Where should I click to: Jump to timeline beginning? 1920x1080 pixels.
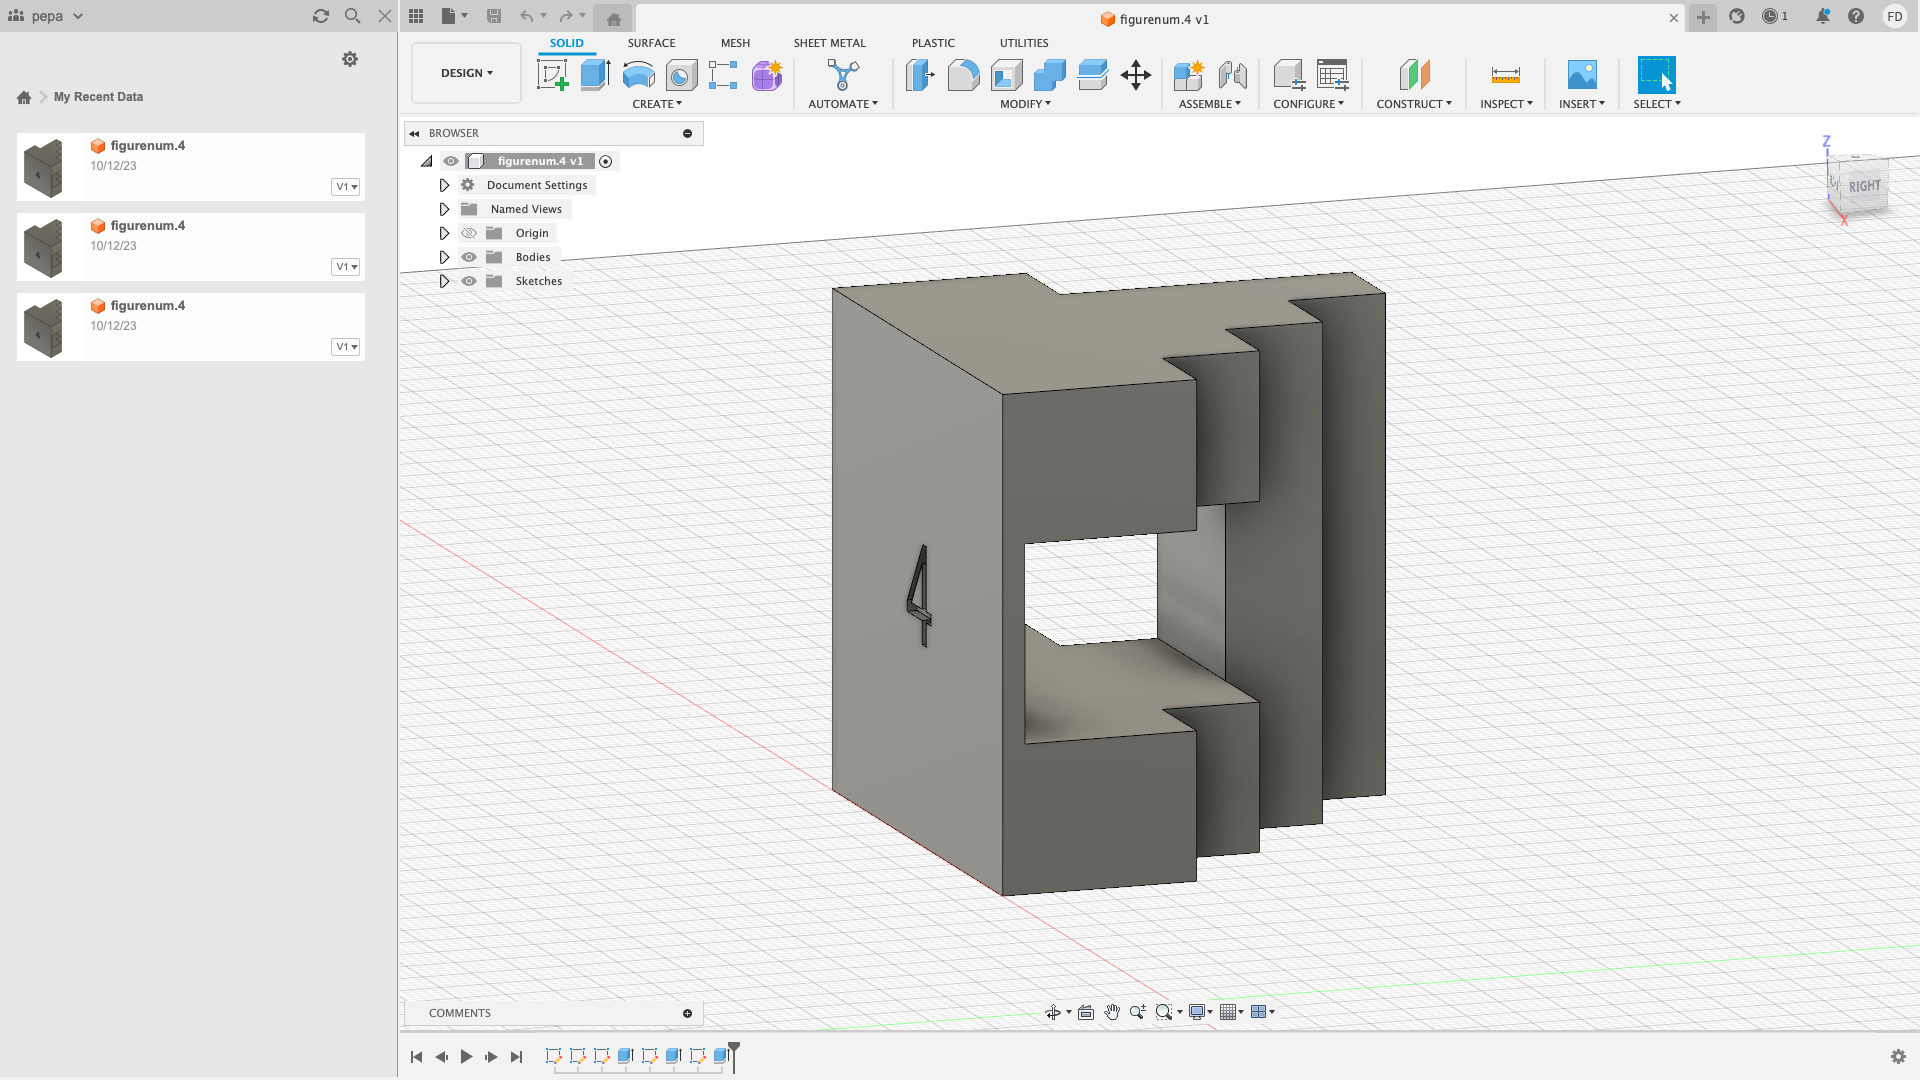[x=417, y=1056]
